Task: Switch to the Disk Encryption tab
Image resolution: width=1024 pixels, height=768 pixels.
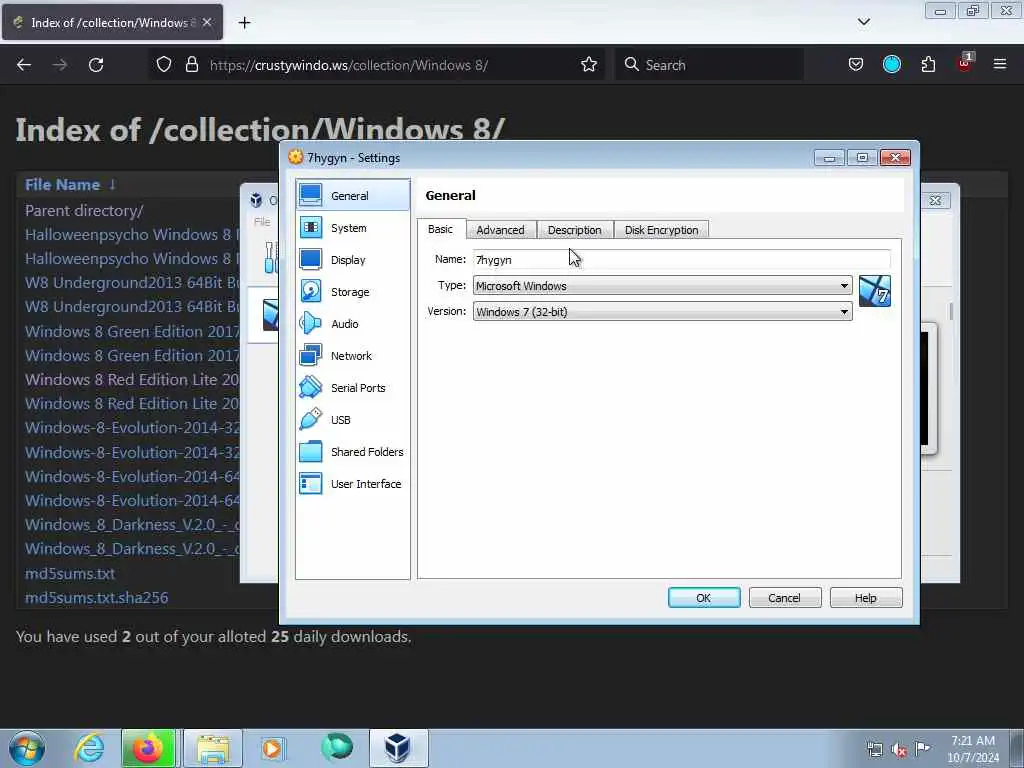Action: [x=662, y=230]
